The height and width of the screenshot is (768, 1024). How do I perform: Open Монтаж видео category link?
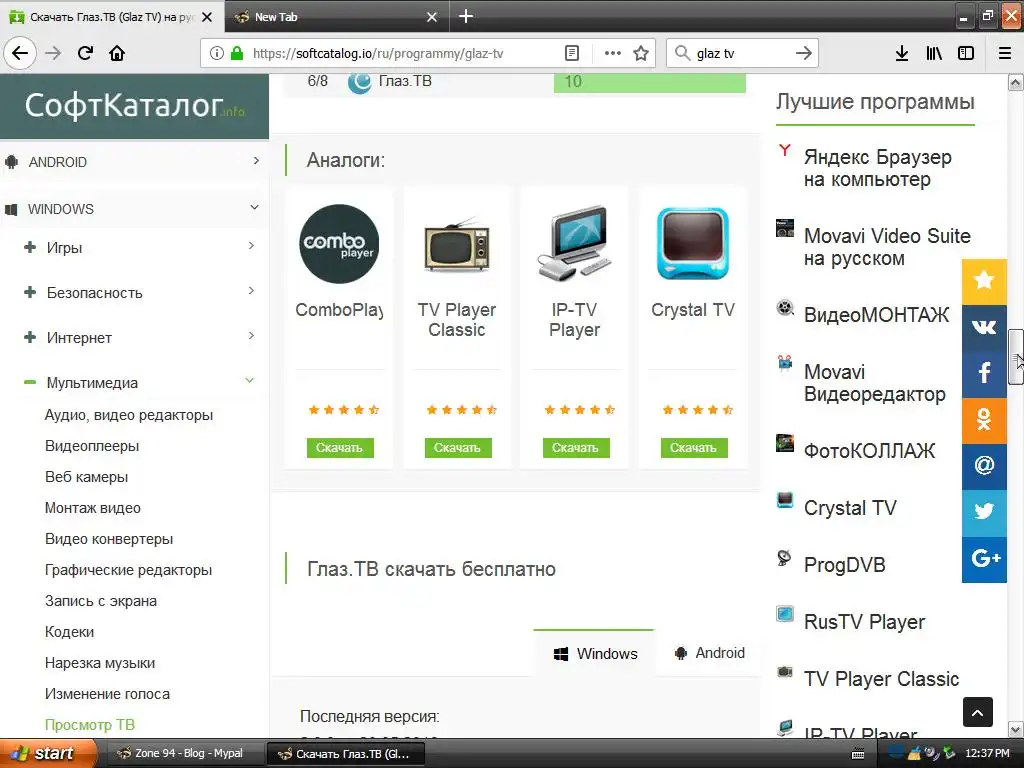(92, 508)
